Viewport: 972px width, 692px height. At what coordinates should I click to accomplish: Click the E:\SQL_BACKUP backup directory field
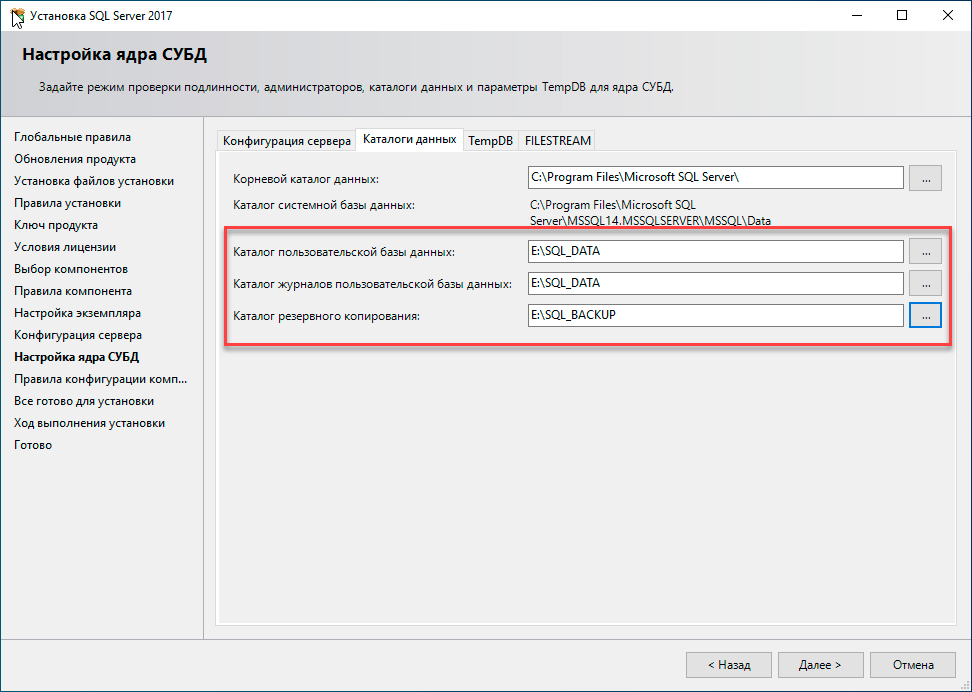point(715,315)
